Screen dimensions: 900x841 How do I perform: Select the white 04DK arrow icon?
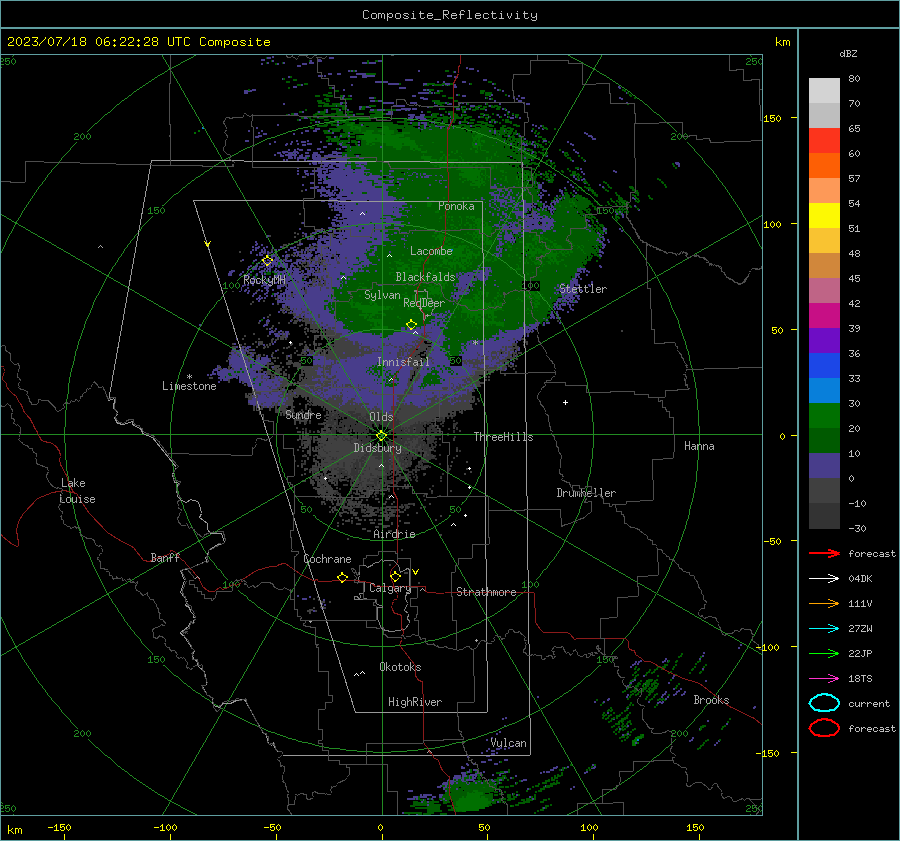pos(824,578)
